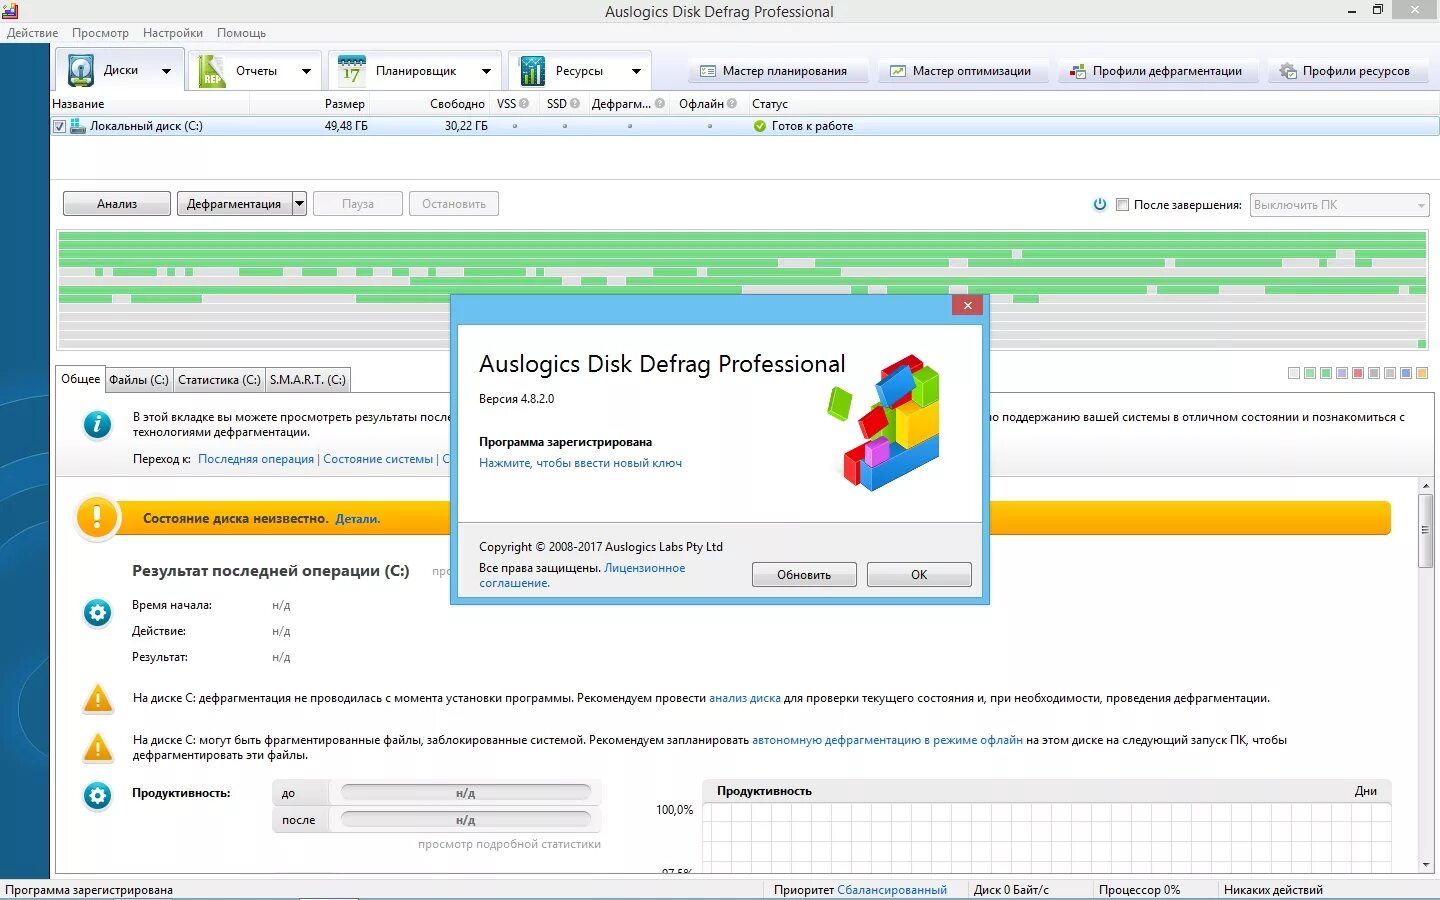Click the warning triangle about system-locked files
The width and height of the screenshot is (1440, 900).
98,747
